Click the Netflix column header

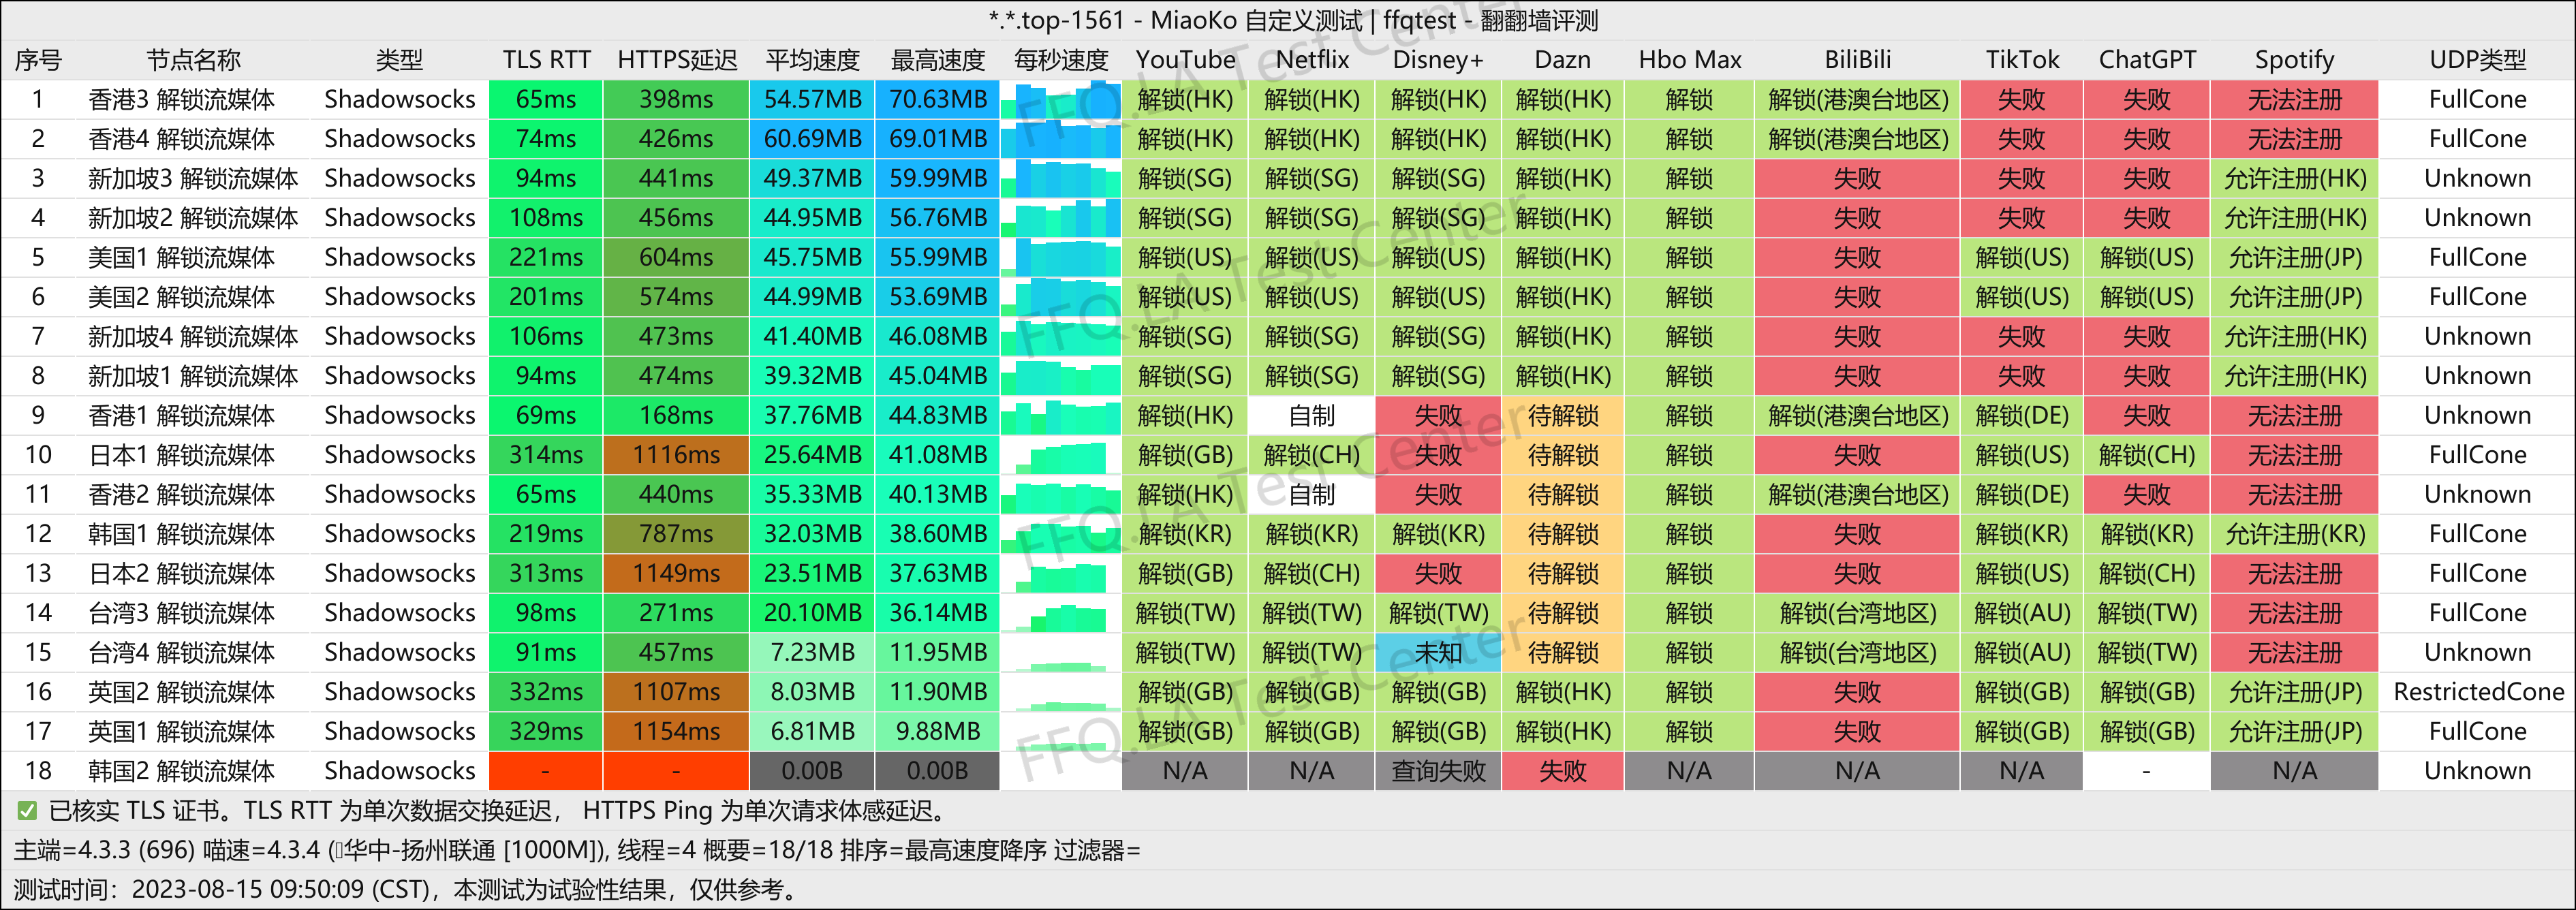1312,60
